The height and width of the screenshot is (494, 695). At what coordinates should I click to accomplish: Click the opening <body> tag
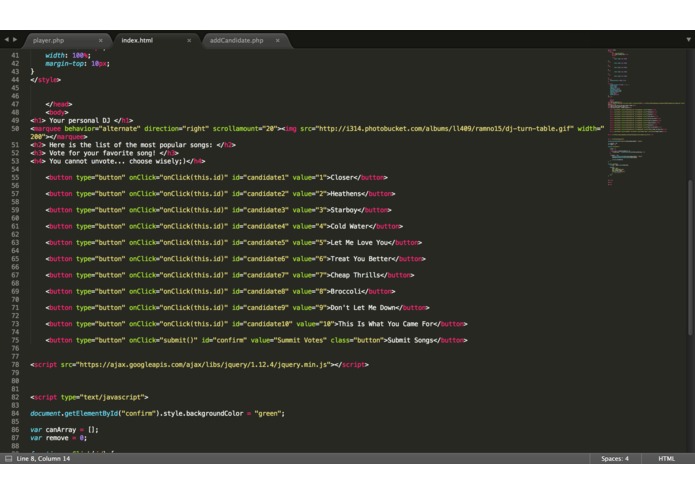pos(57,113)
